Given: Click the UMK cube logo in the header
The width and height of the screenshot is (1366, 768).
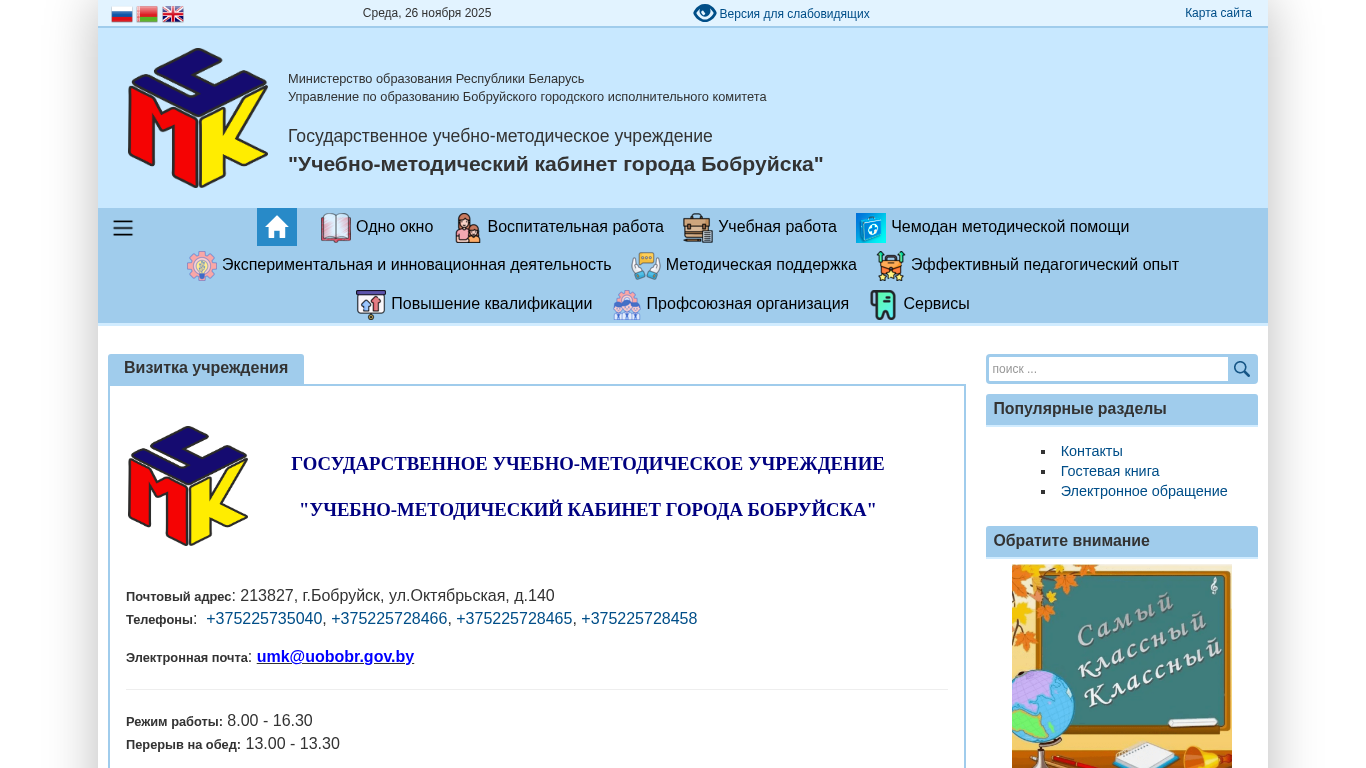Looking at the screenshot, I should coord(198,118).
